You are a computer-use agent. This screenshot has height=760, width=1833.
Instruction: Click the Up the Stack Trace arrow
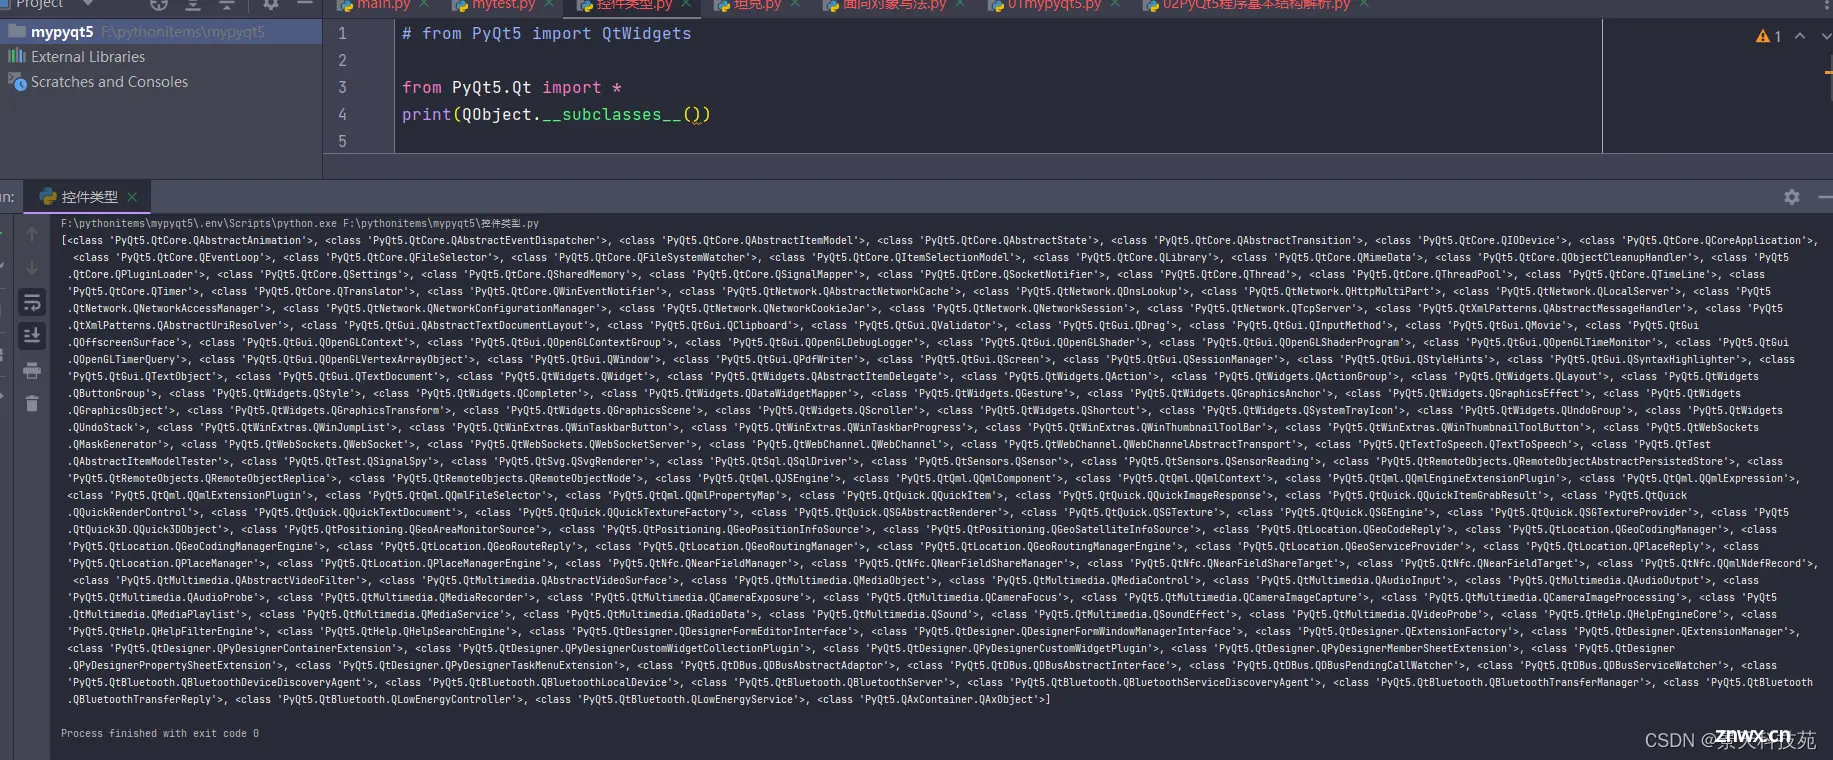32,234
